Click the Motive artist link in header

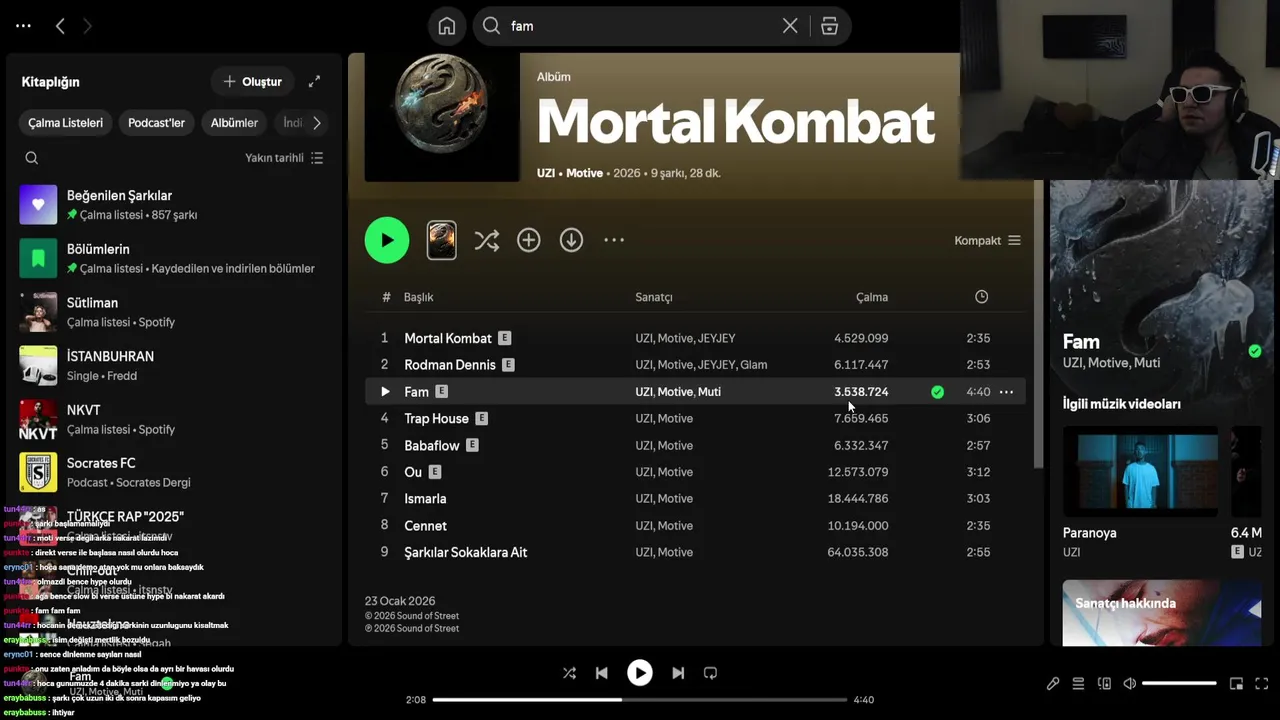pos(584,173)
